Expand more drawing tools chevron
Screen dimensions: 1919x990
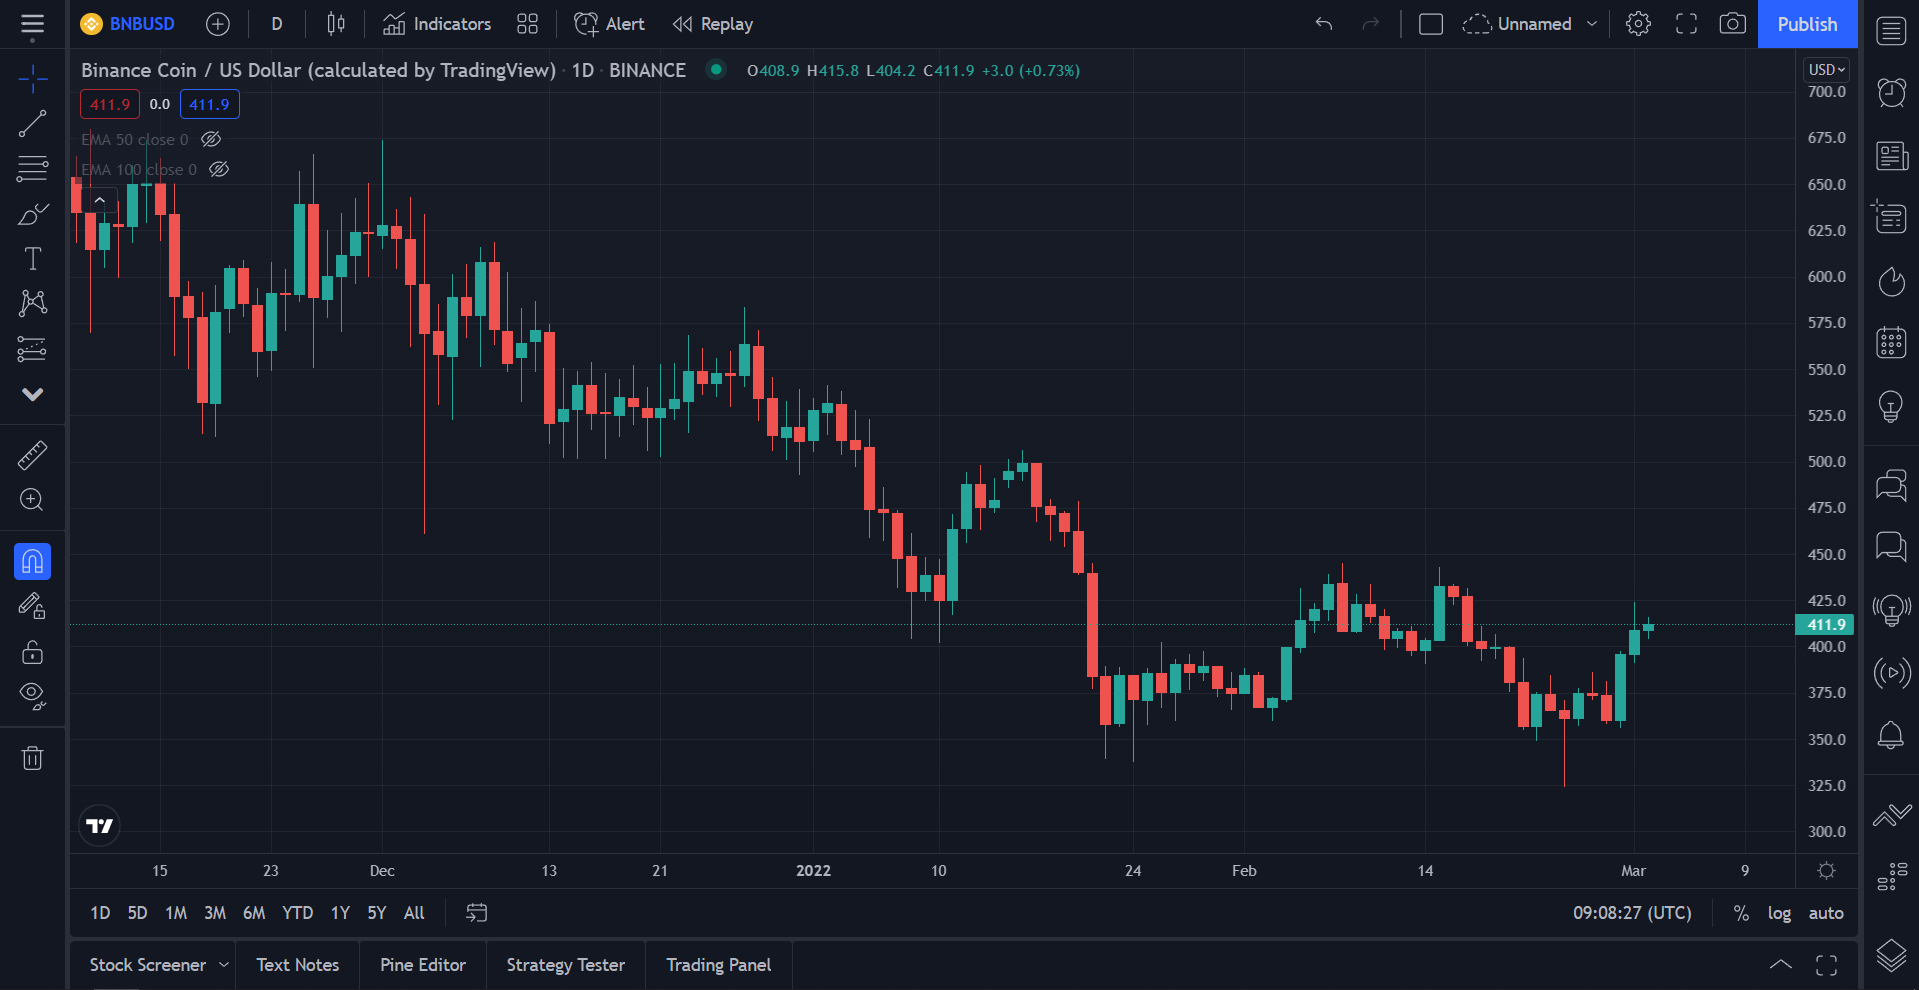pyautogui.click(x=32, y=394)
